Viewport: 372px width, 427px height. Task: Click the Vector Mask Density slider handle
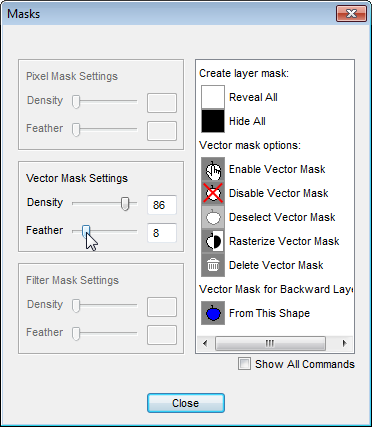(125, 203)
